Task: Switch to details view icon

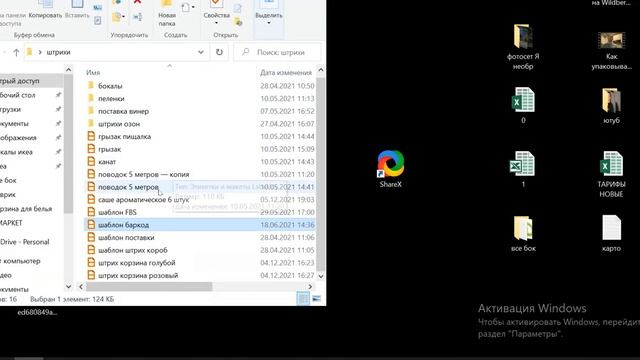Action: tap(303, 299)
